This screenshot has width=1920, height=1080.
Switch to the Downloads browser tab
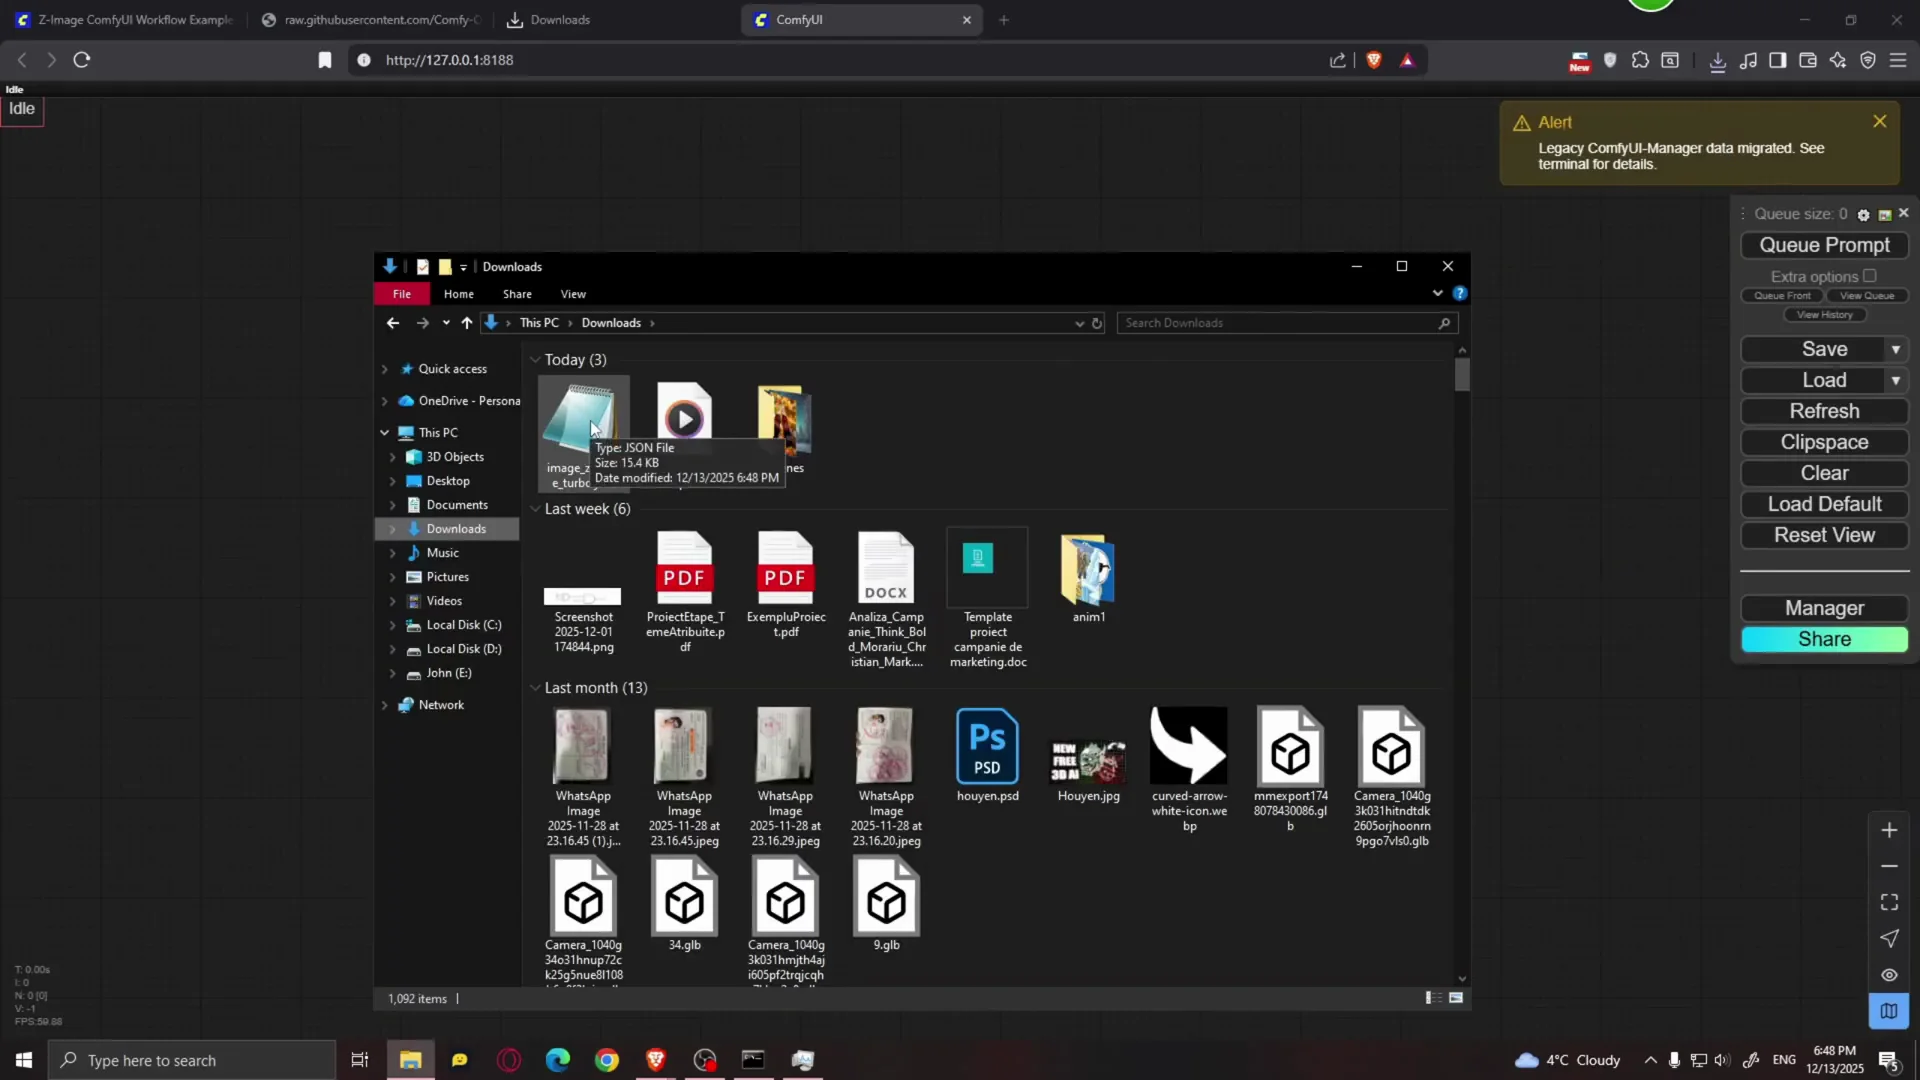pyautogui.click(x=560, y=19)
